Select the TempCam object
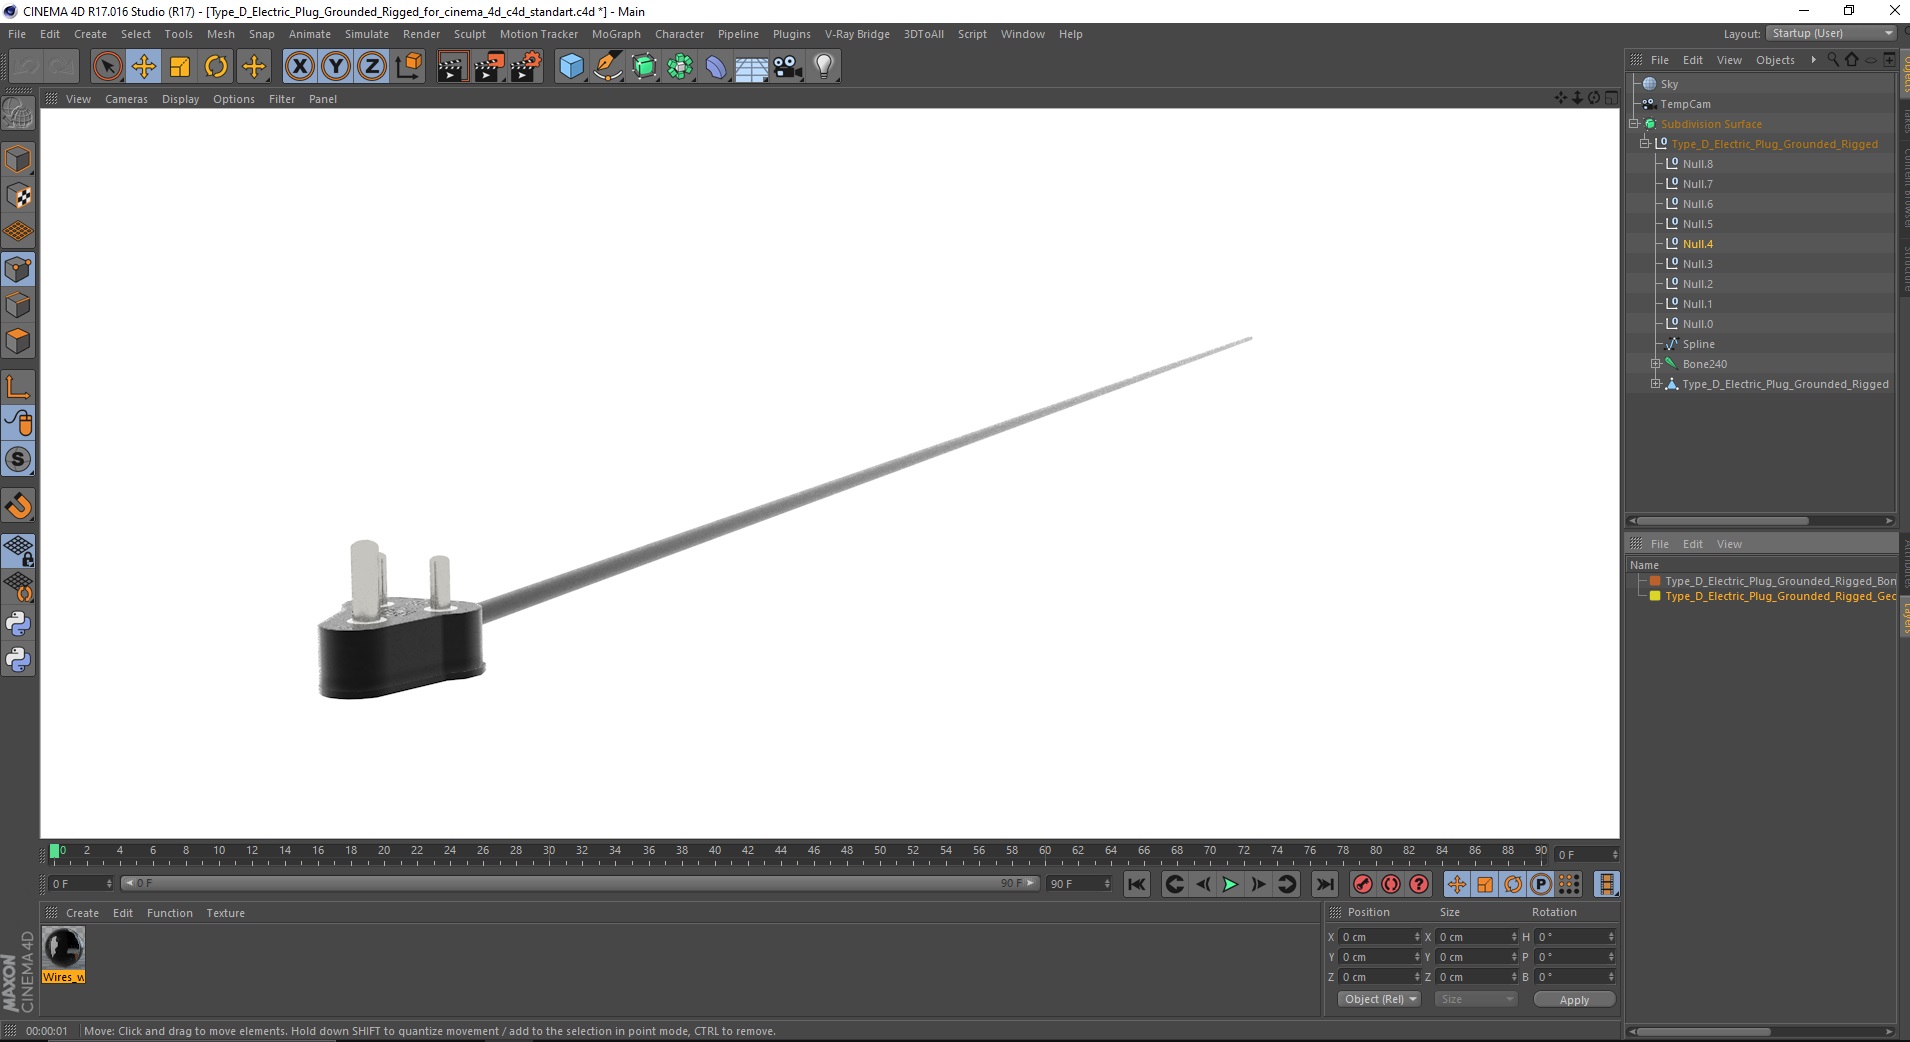The image size is (1910, 1042). click(1685, 104)
